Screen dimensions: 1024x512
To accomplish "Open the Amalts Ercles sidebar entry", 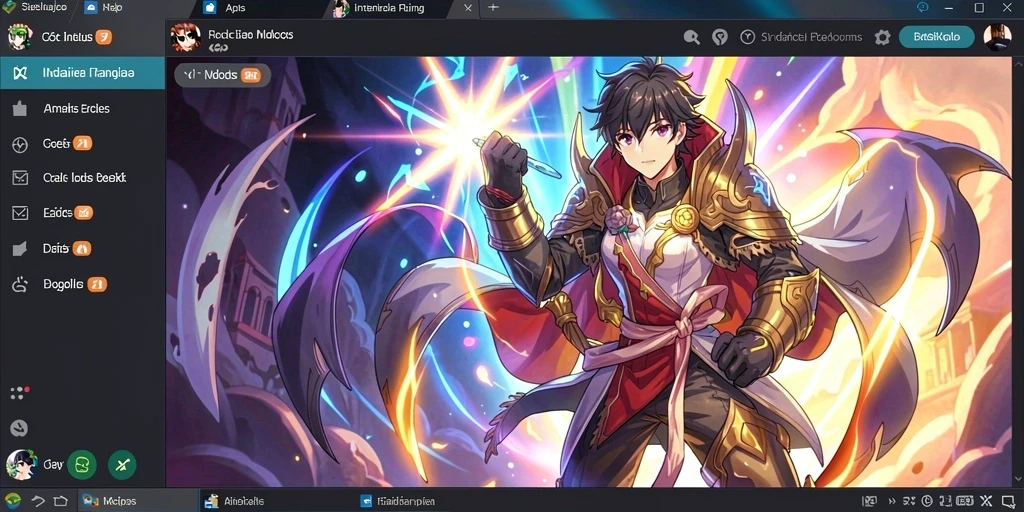I will tap(76, 109).
